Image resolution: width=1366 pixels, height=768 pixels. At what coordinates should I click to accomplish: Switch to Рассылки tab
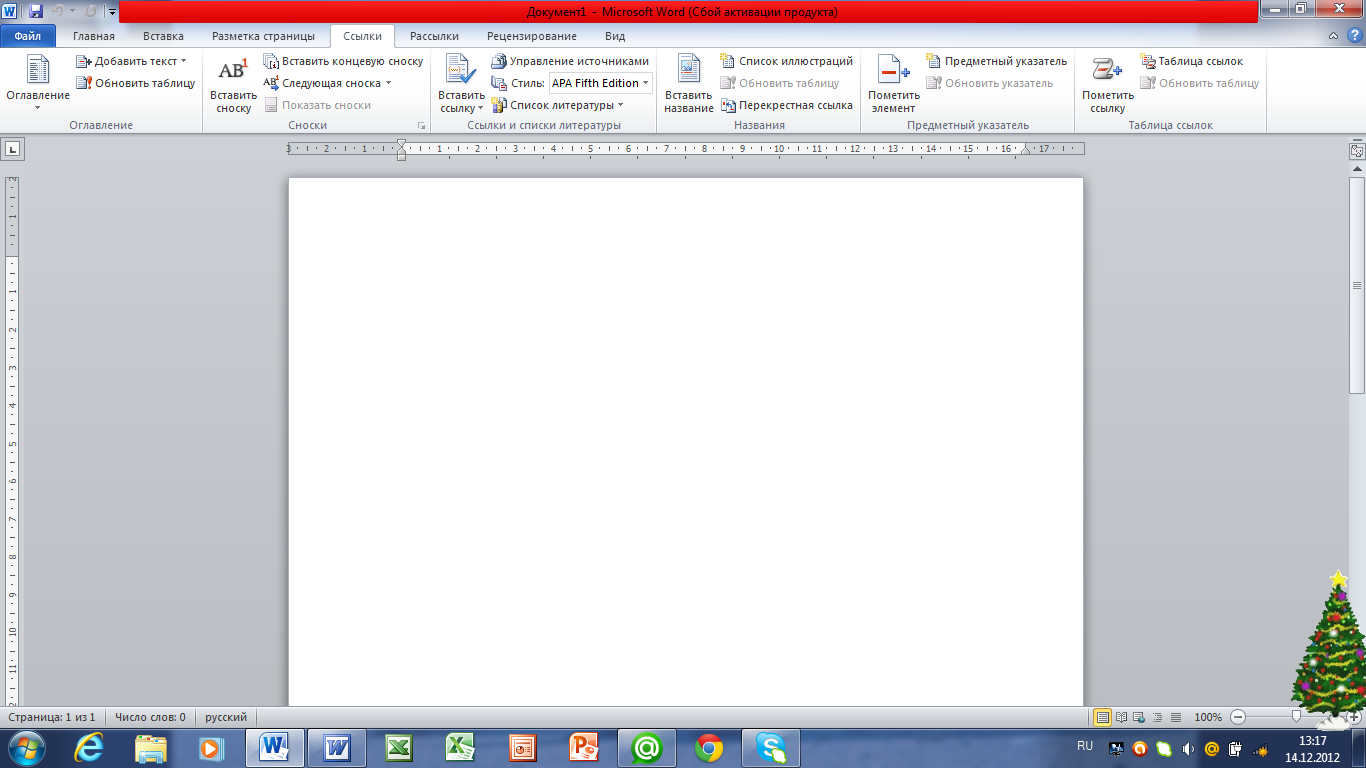point(434,36)
